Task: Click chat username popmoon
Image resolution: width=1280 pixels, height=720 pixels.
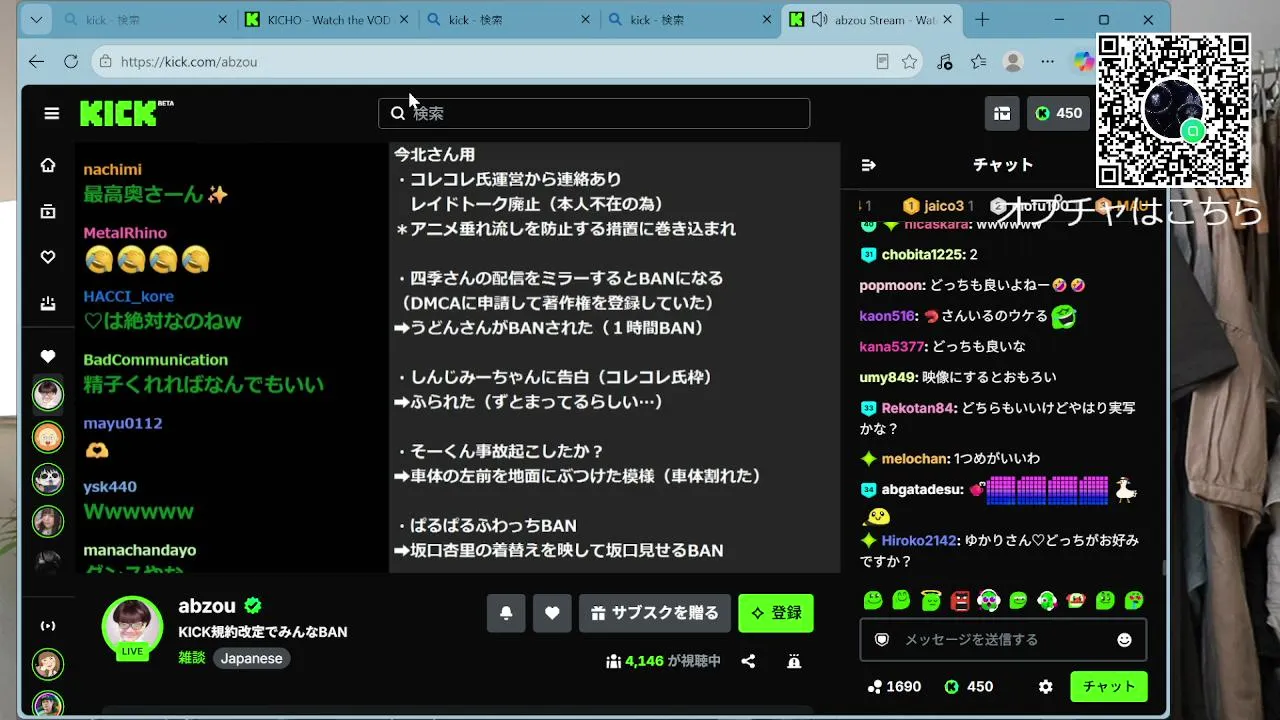Action: [x=893, y=285]
